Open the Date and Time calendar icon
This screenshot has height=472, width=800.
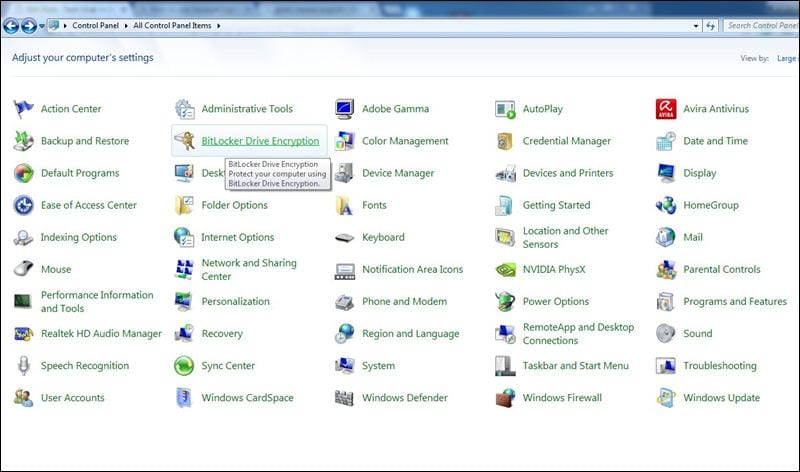pyautogui.click(x=666, y=141)
